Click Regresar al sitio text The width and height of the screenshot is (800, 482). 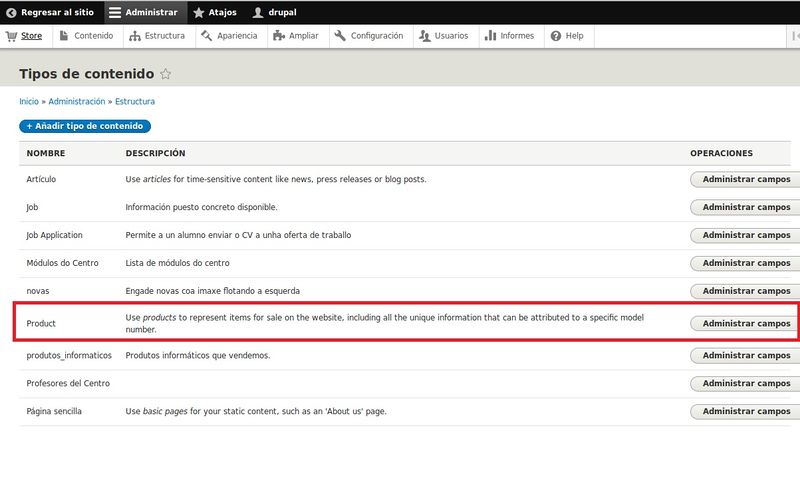coord(57,12)
